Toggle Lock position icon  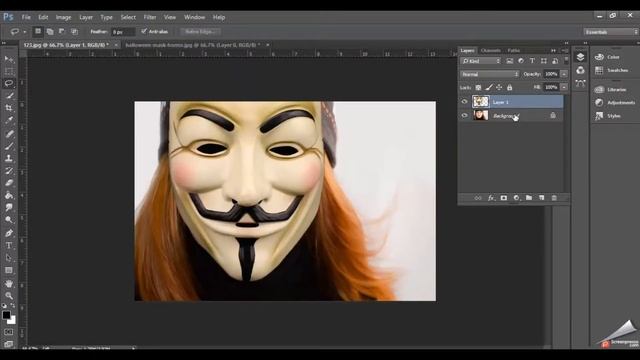tap(499, 87)
